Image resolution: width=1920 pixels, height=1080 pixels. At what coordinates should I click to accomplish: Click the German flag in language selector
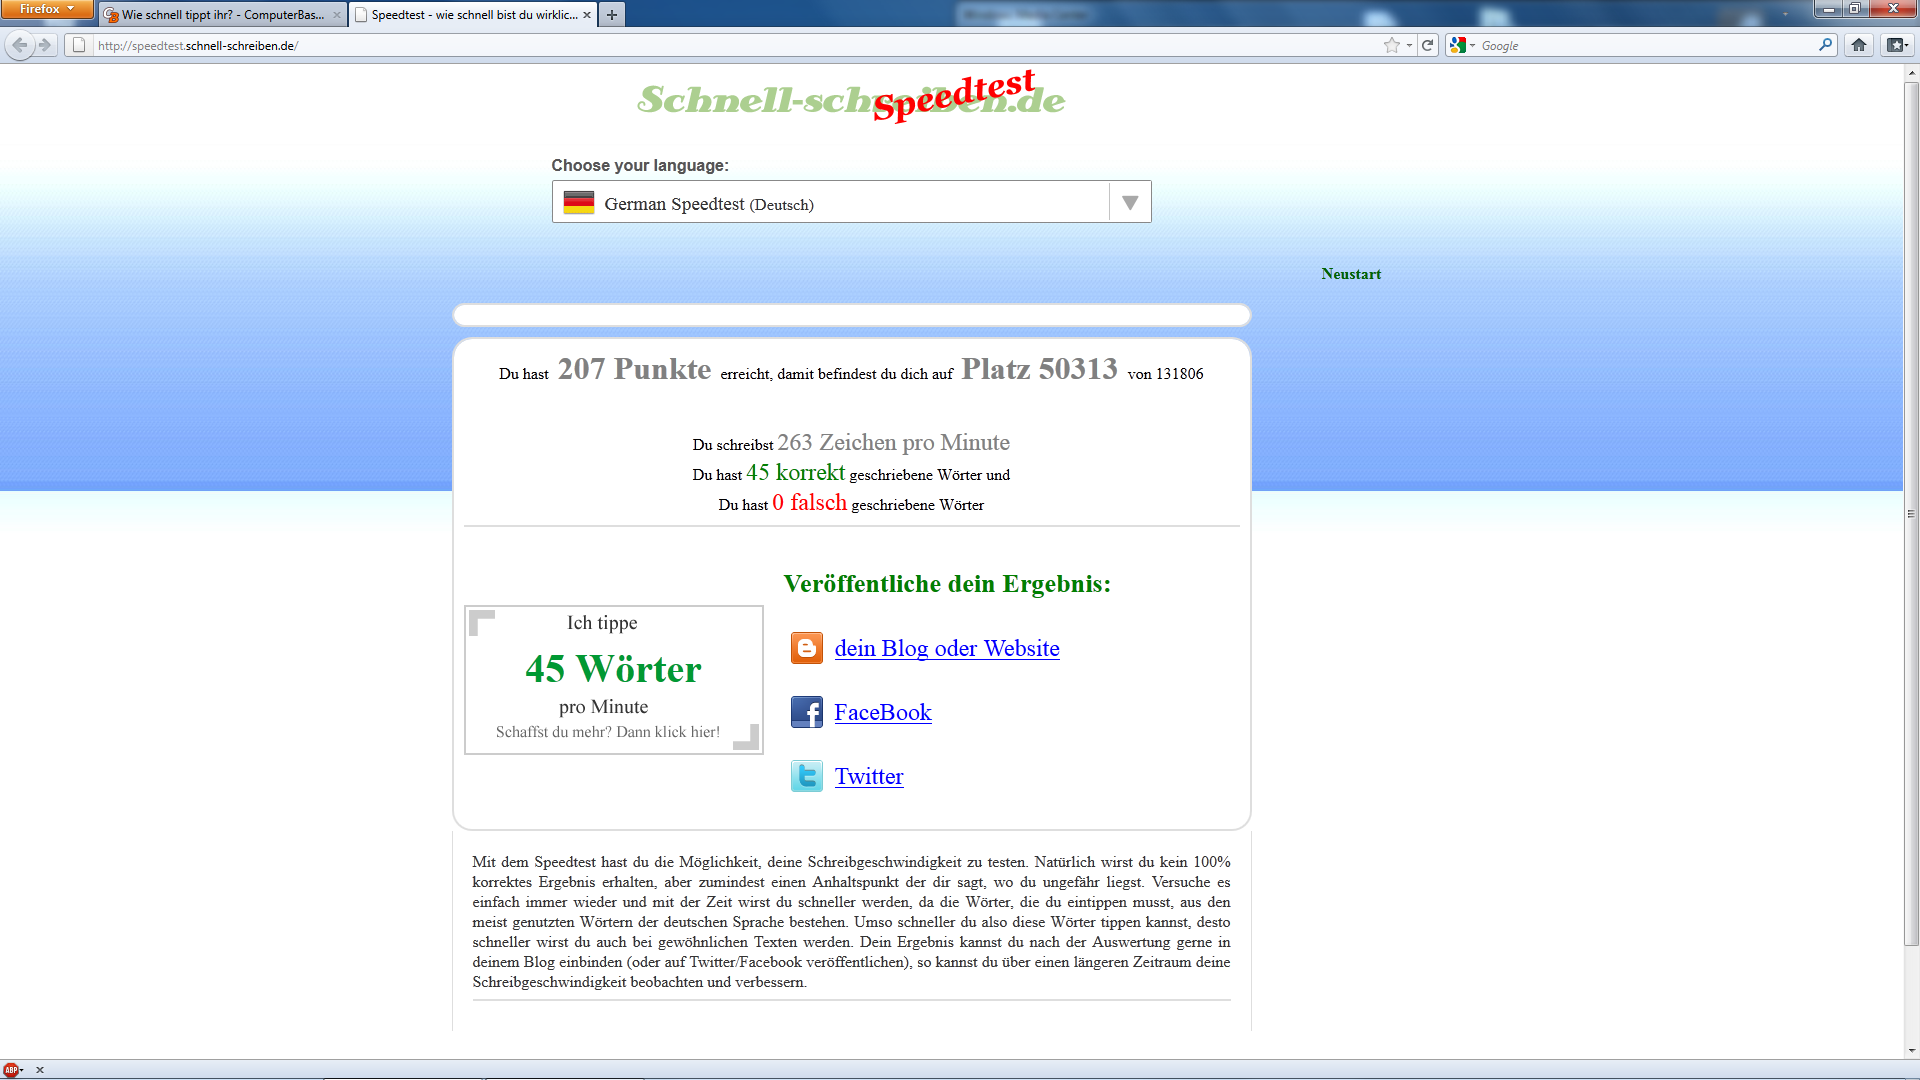(x=578, y=203)
